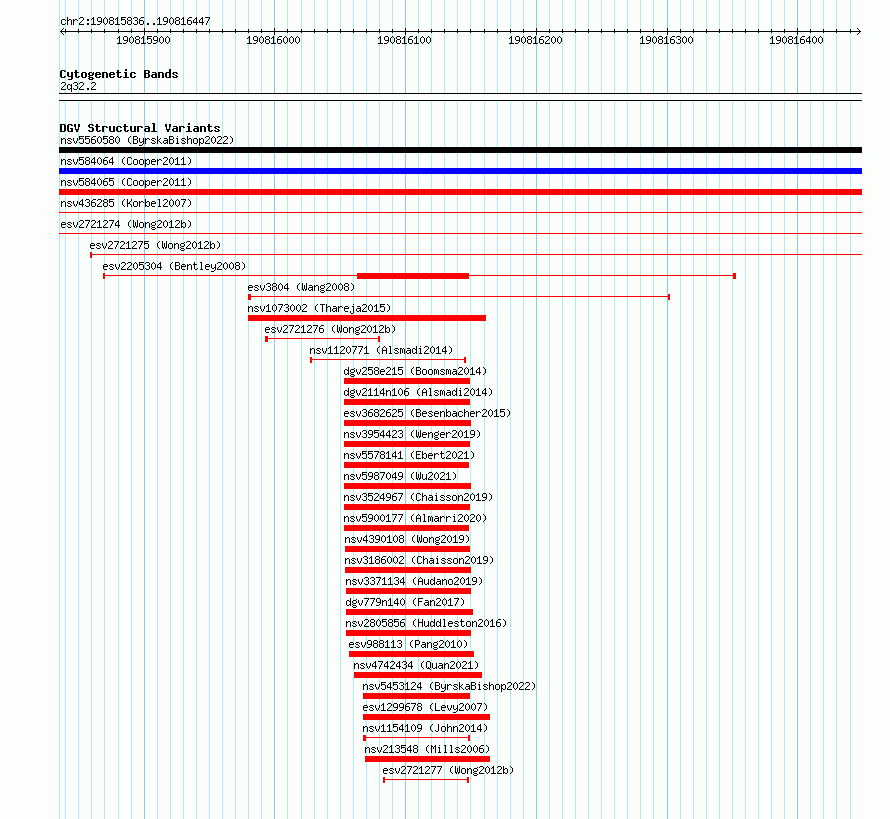Open nsv5453124 (ByrskaBishop2022) label
890x819 pixels.
coord(449,686)
